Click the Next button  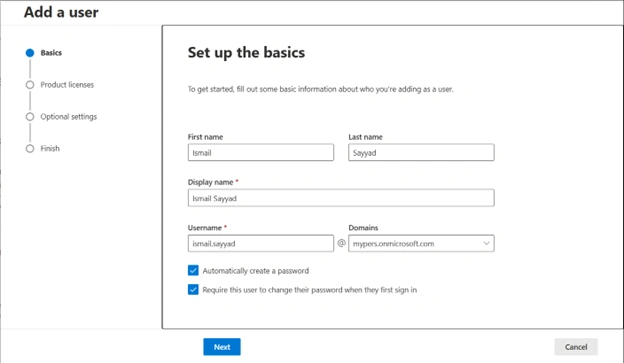click(222, 347)
